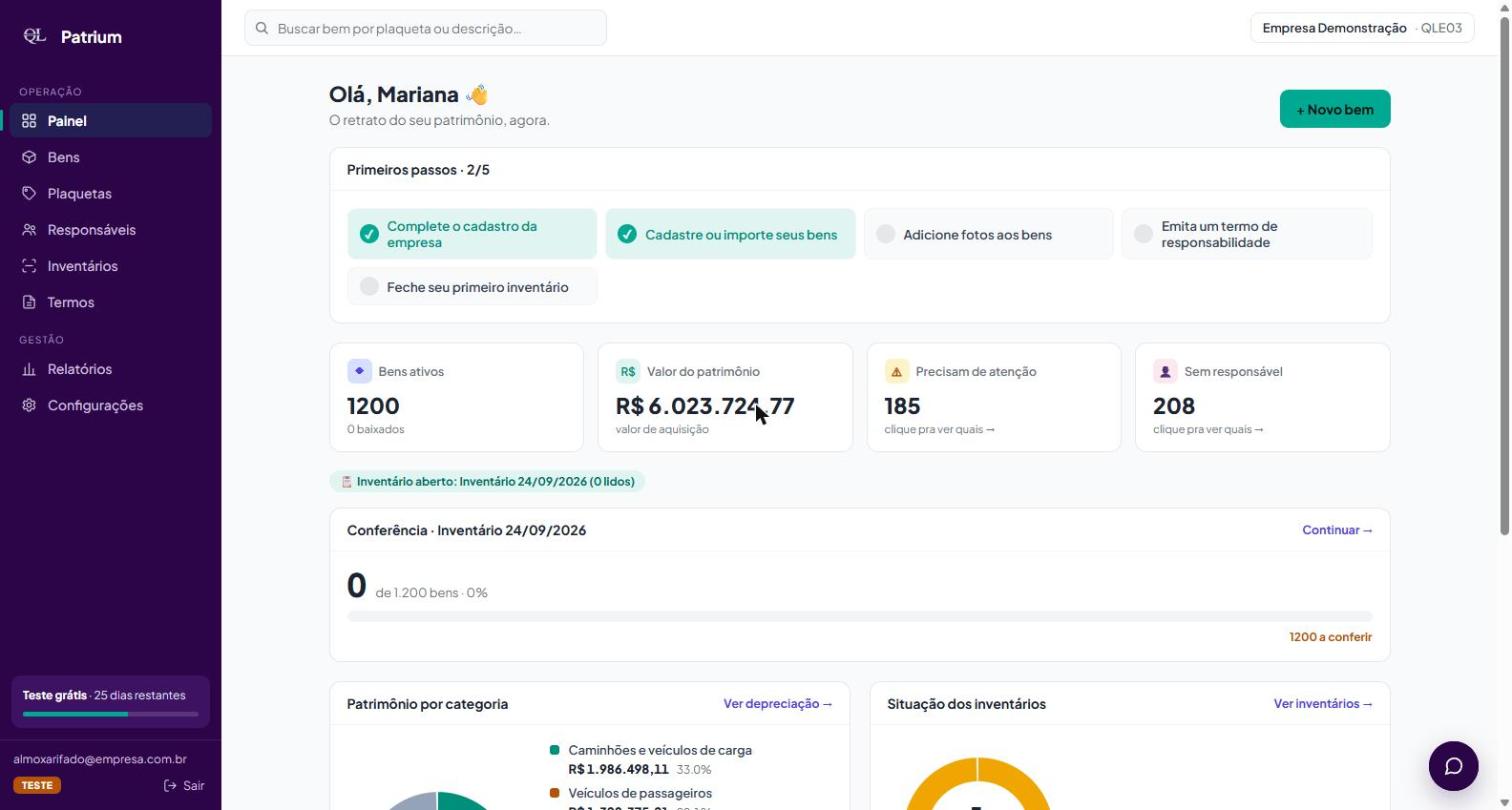Open Plaquetas from the sidebar
Image resolution: width=1512 pixels, height=810 pixels.
[x=111, y=193]
